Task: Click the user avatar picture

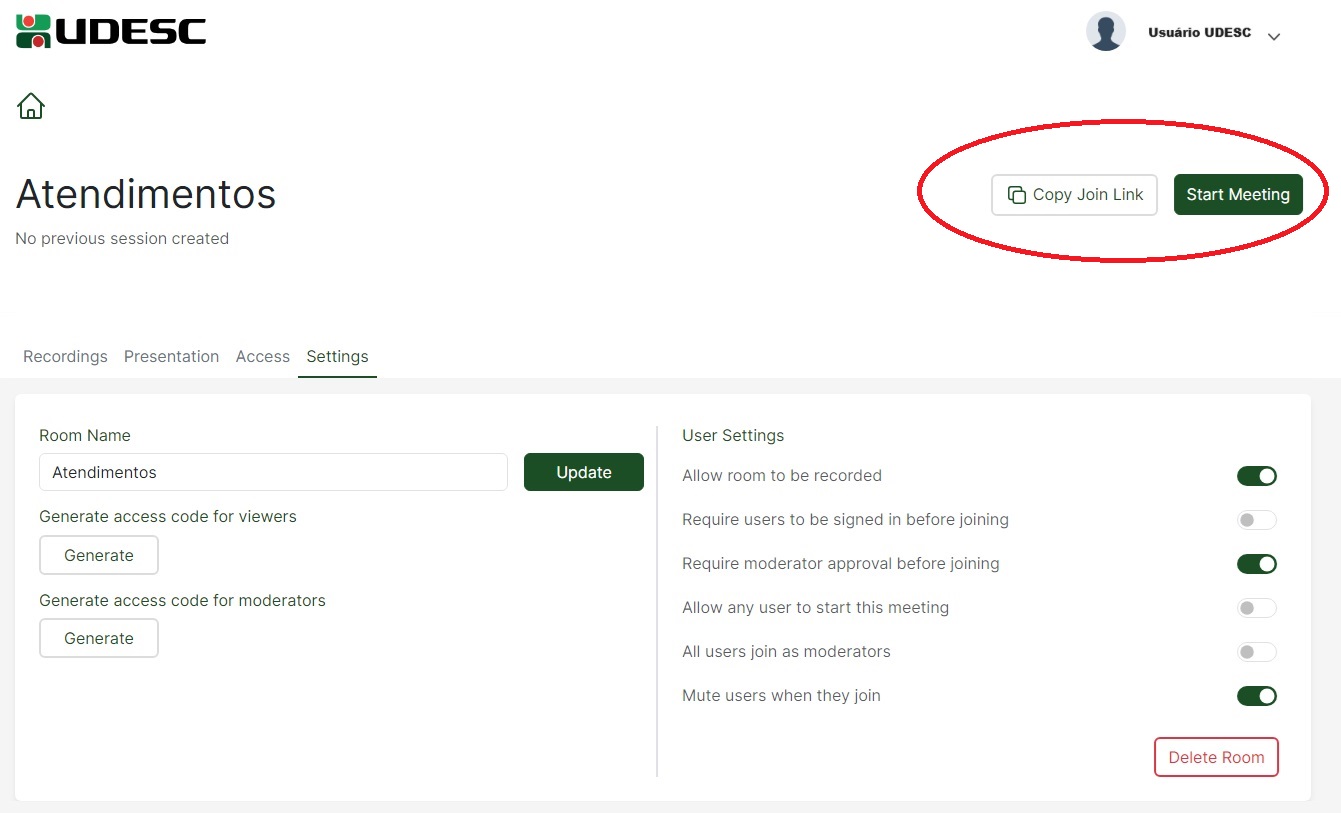Action: pos(1105,32)
